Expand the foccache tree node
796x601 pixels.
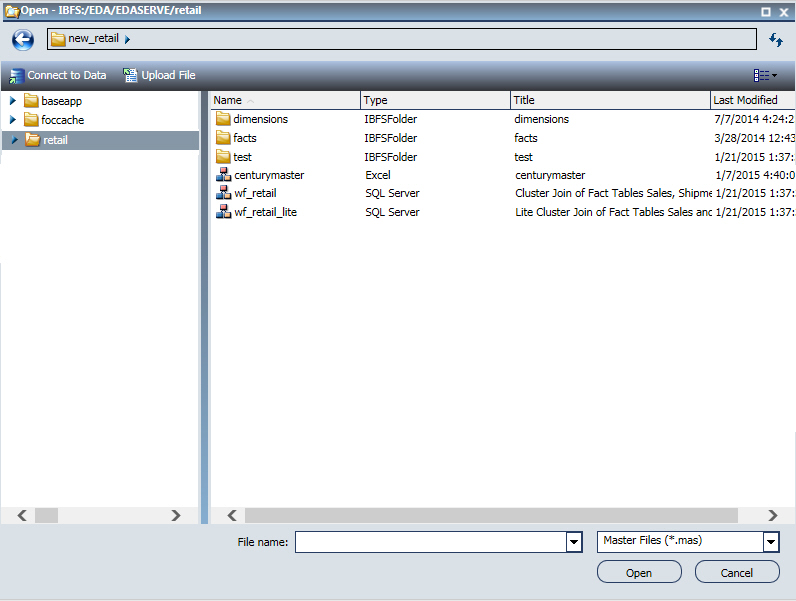tap(13, 120)
